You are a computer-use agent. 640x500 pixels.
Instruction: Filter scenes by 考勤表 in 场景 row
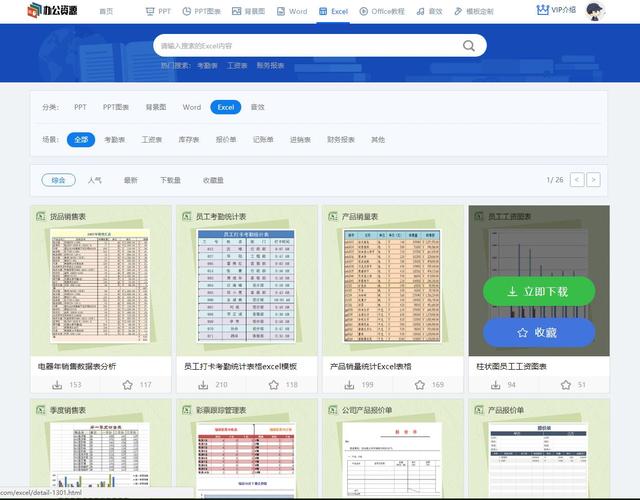click(x=114, y=140)
